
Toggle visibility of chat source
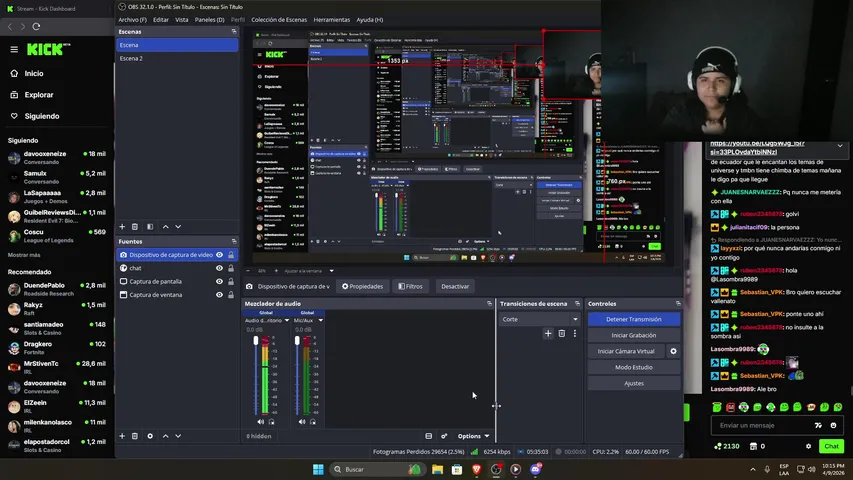click(219, 268)
